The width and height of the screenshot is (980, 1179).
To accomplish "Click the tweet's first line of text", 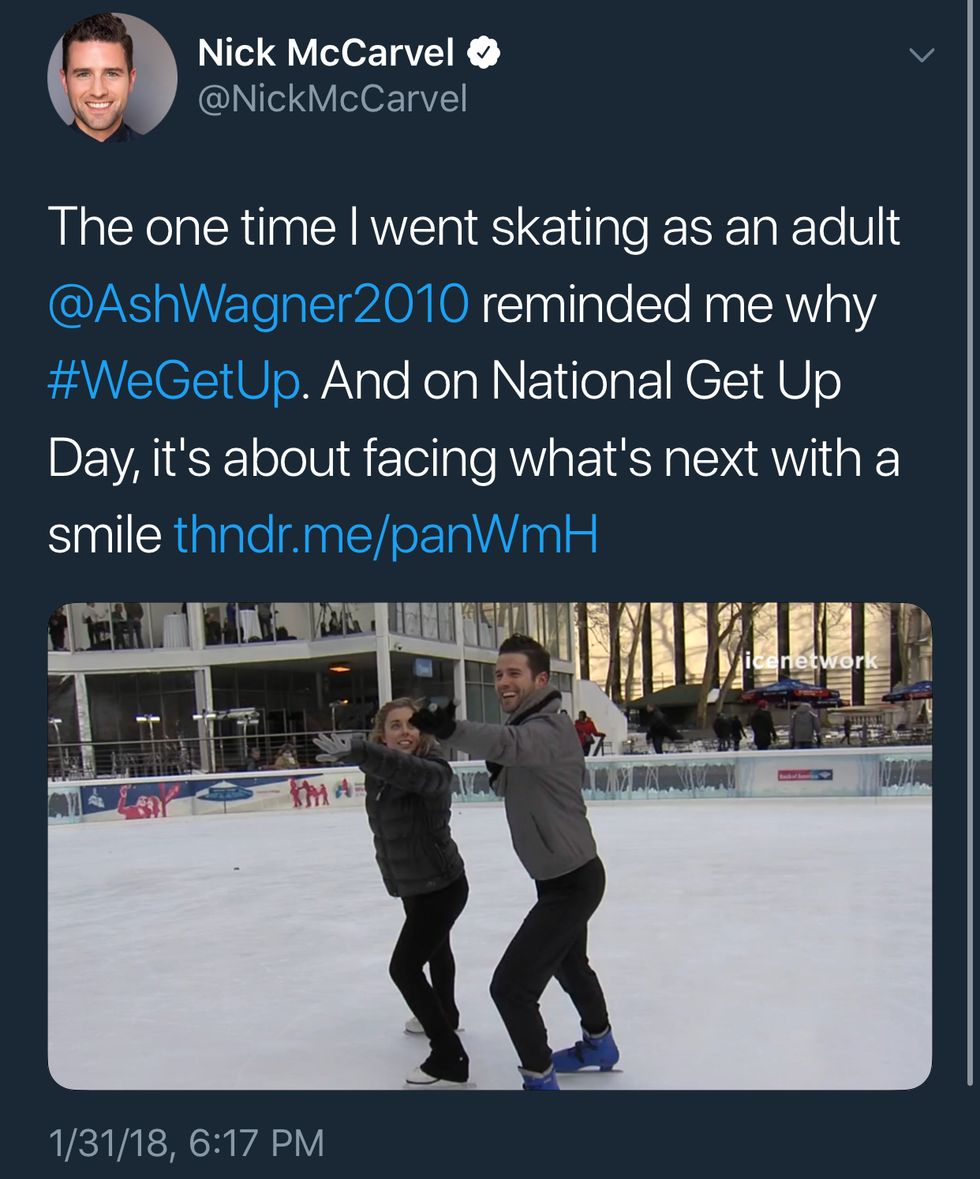I will coord(473,227).
